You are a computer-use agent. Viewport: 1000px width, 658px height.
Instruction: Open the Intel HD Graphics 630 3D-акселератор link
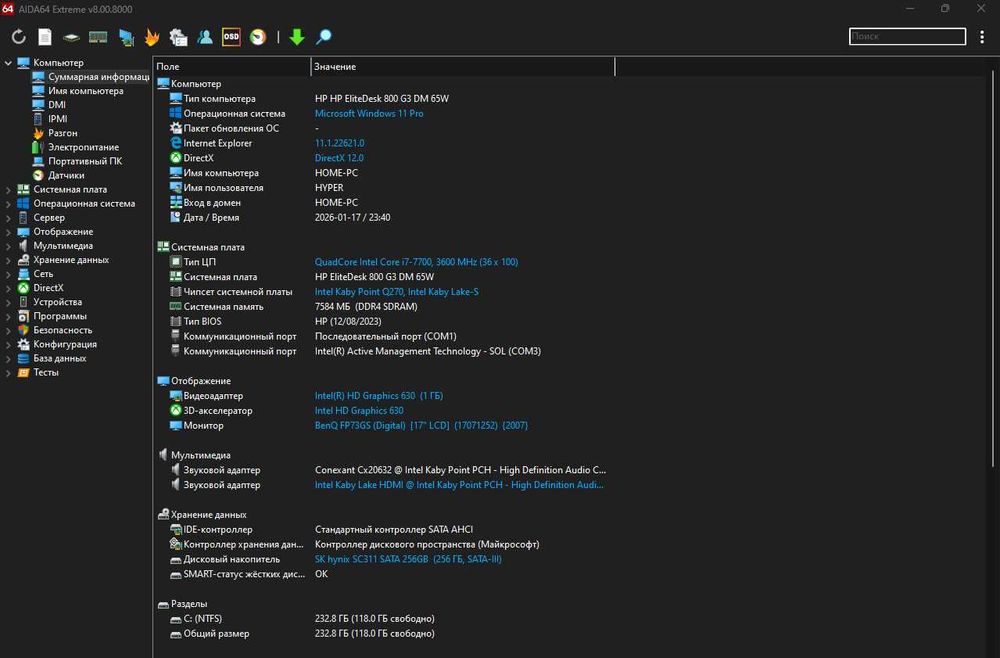pos(359,411)
